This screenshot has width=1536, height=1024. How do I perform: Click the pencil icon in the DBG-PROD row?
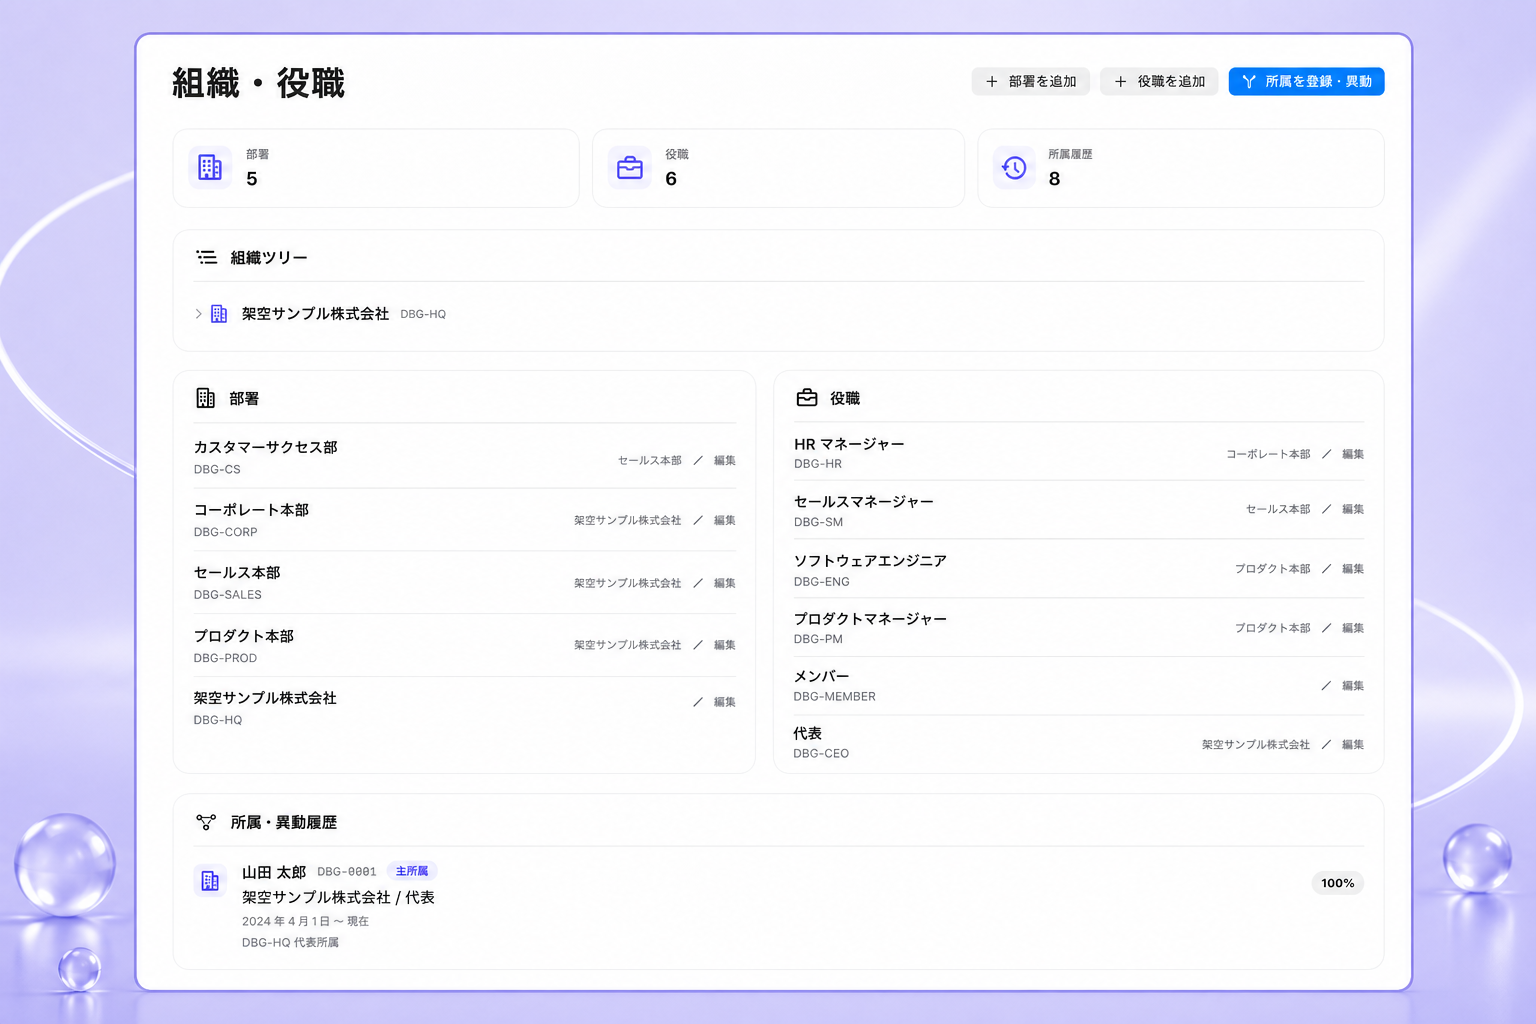tap(698, 645)
